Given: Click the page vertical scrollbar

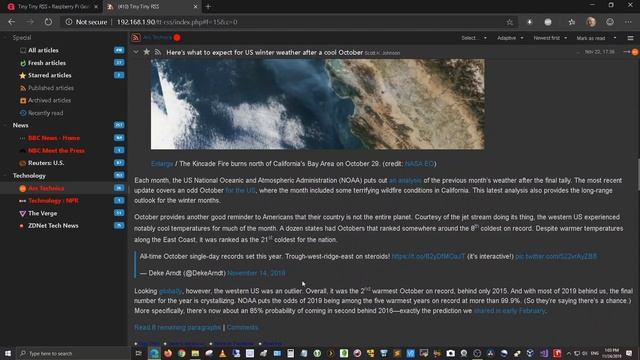Looking at the screenshot, I should click(x=637, y=174).
